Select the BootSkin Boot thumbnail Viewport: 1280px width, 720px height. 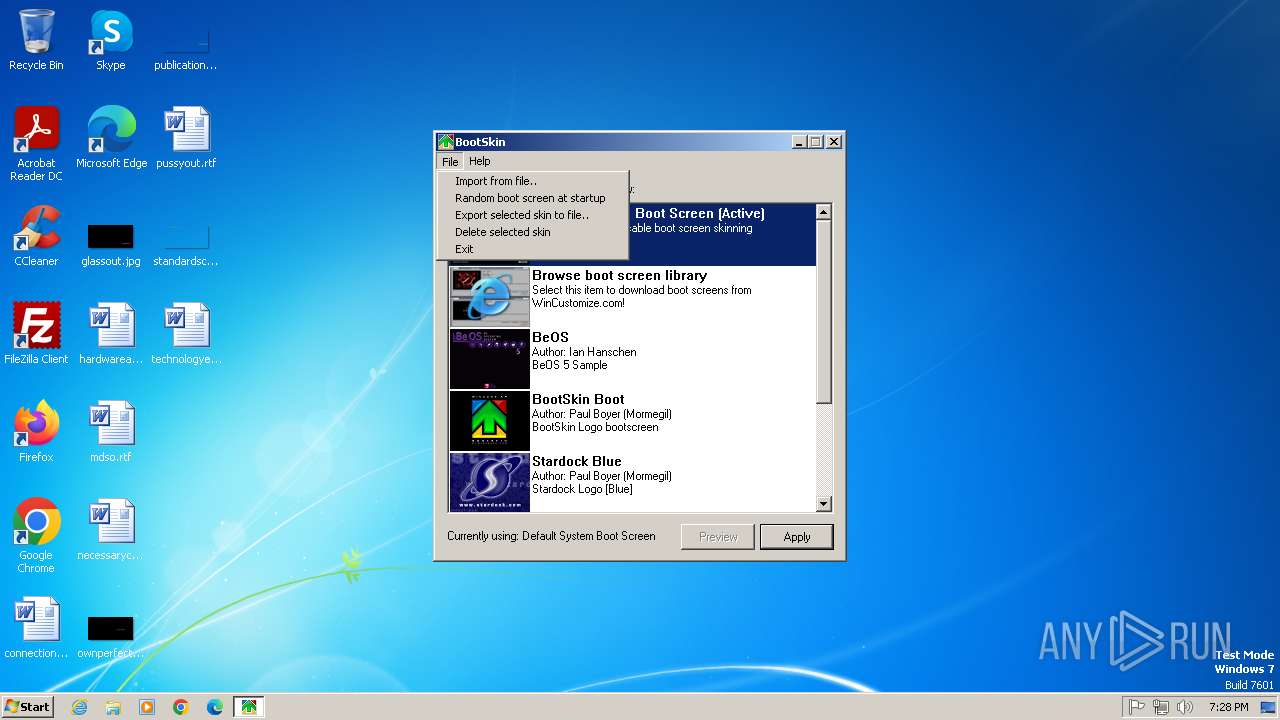click(x=489, y=420)
